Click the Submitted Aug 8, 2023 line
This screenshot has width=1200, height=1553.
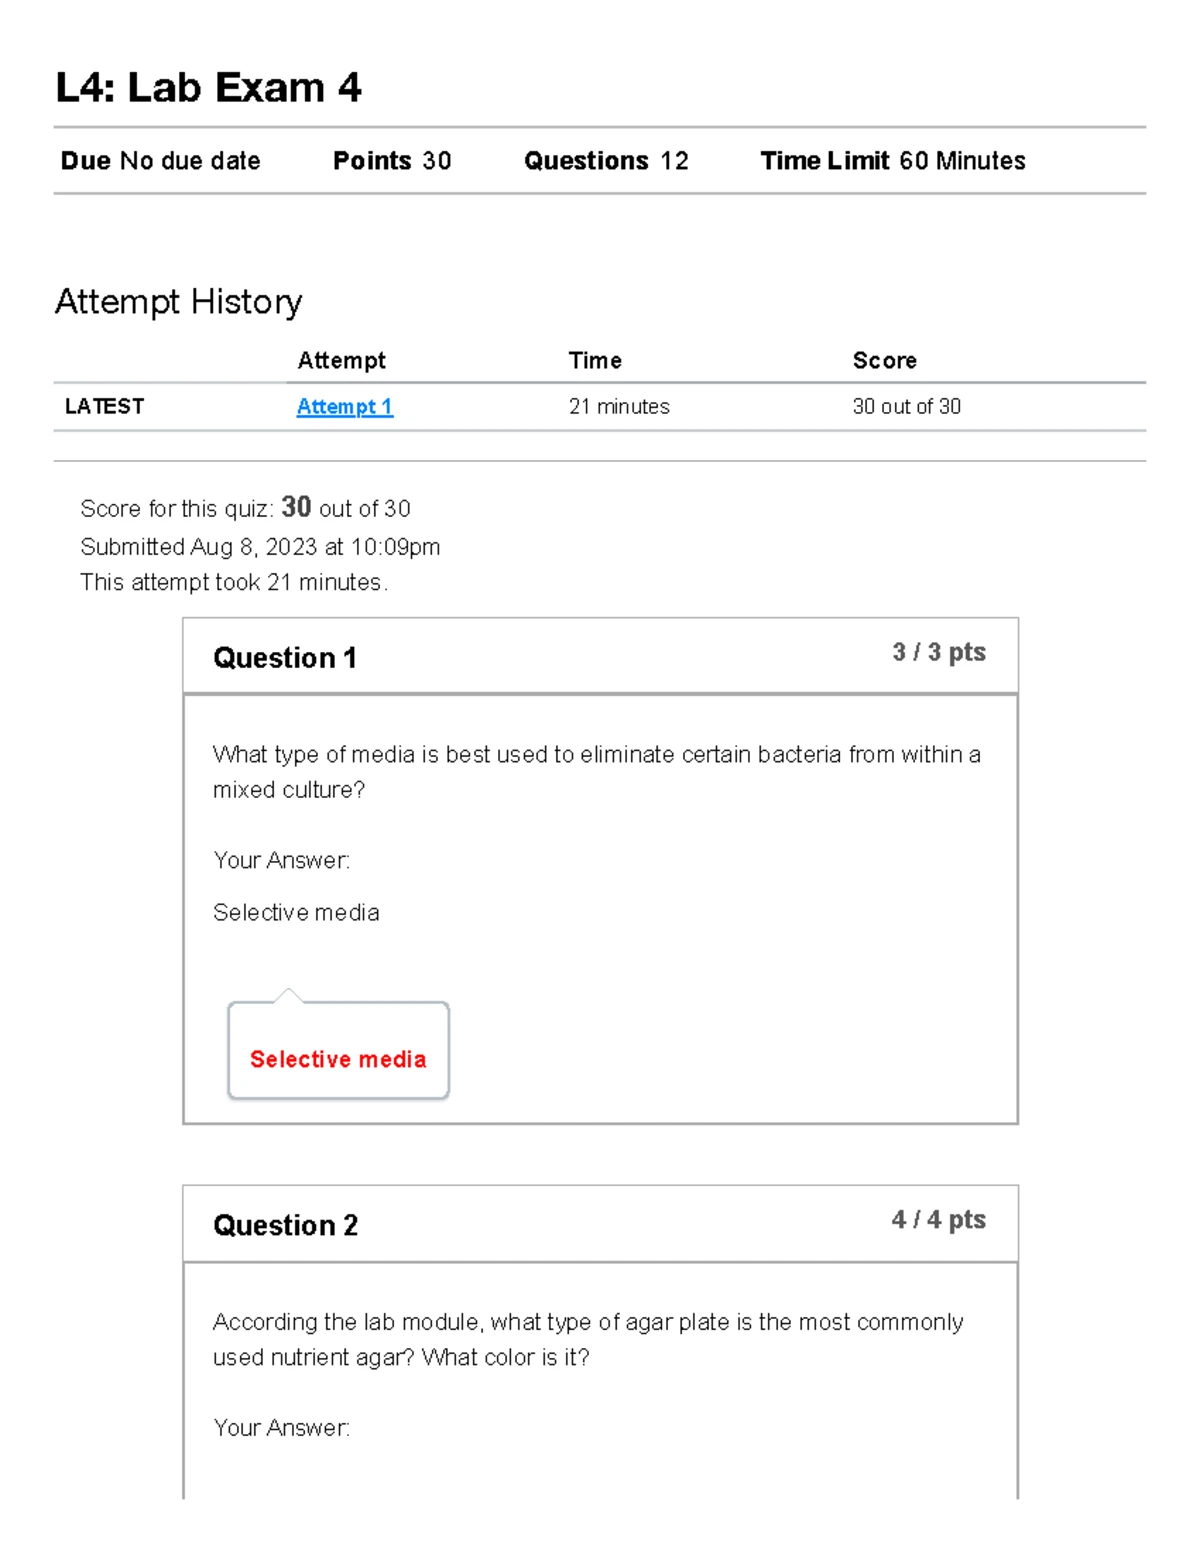click(x=260, y=547)
